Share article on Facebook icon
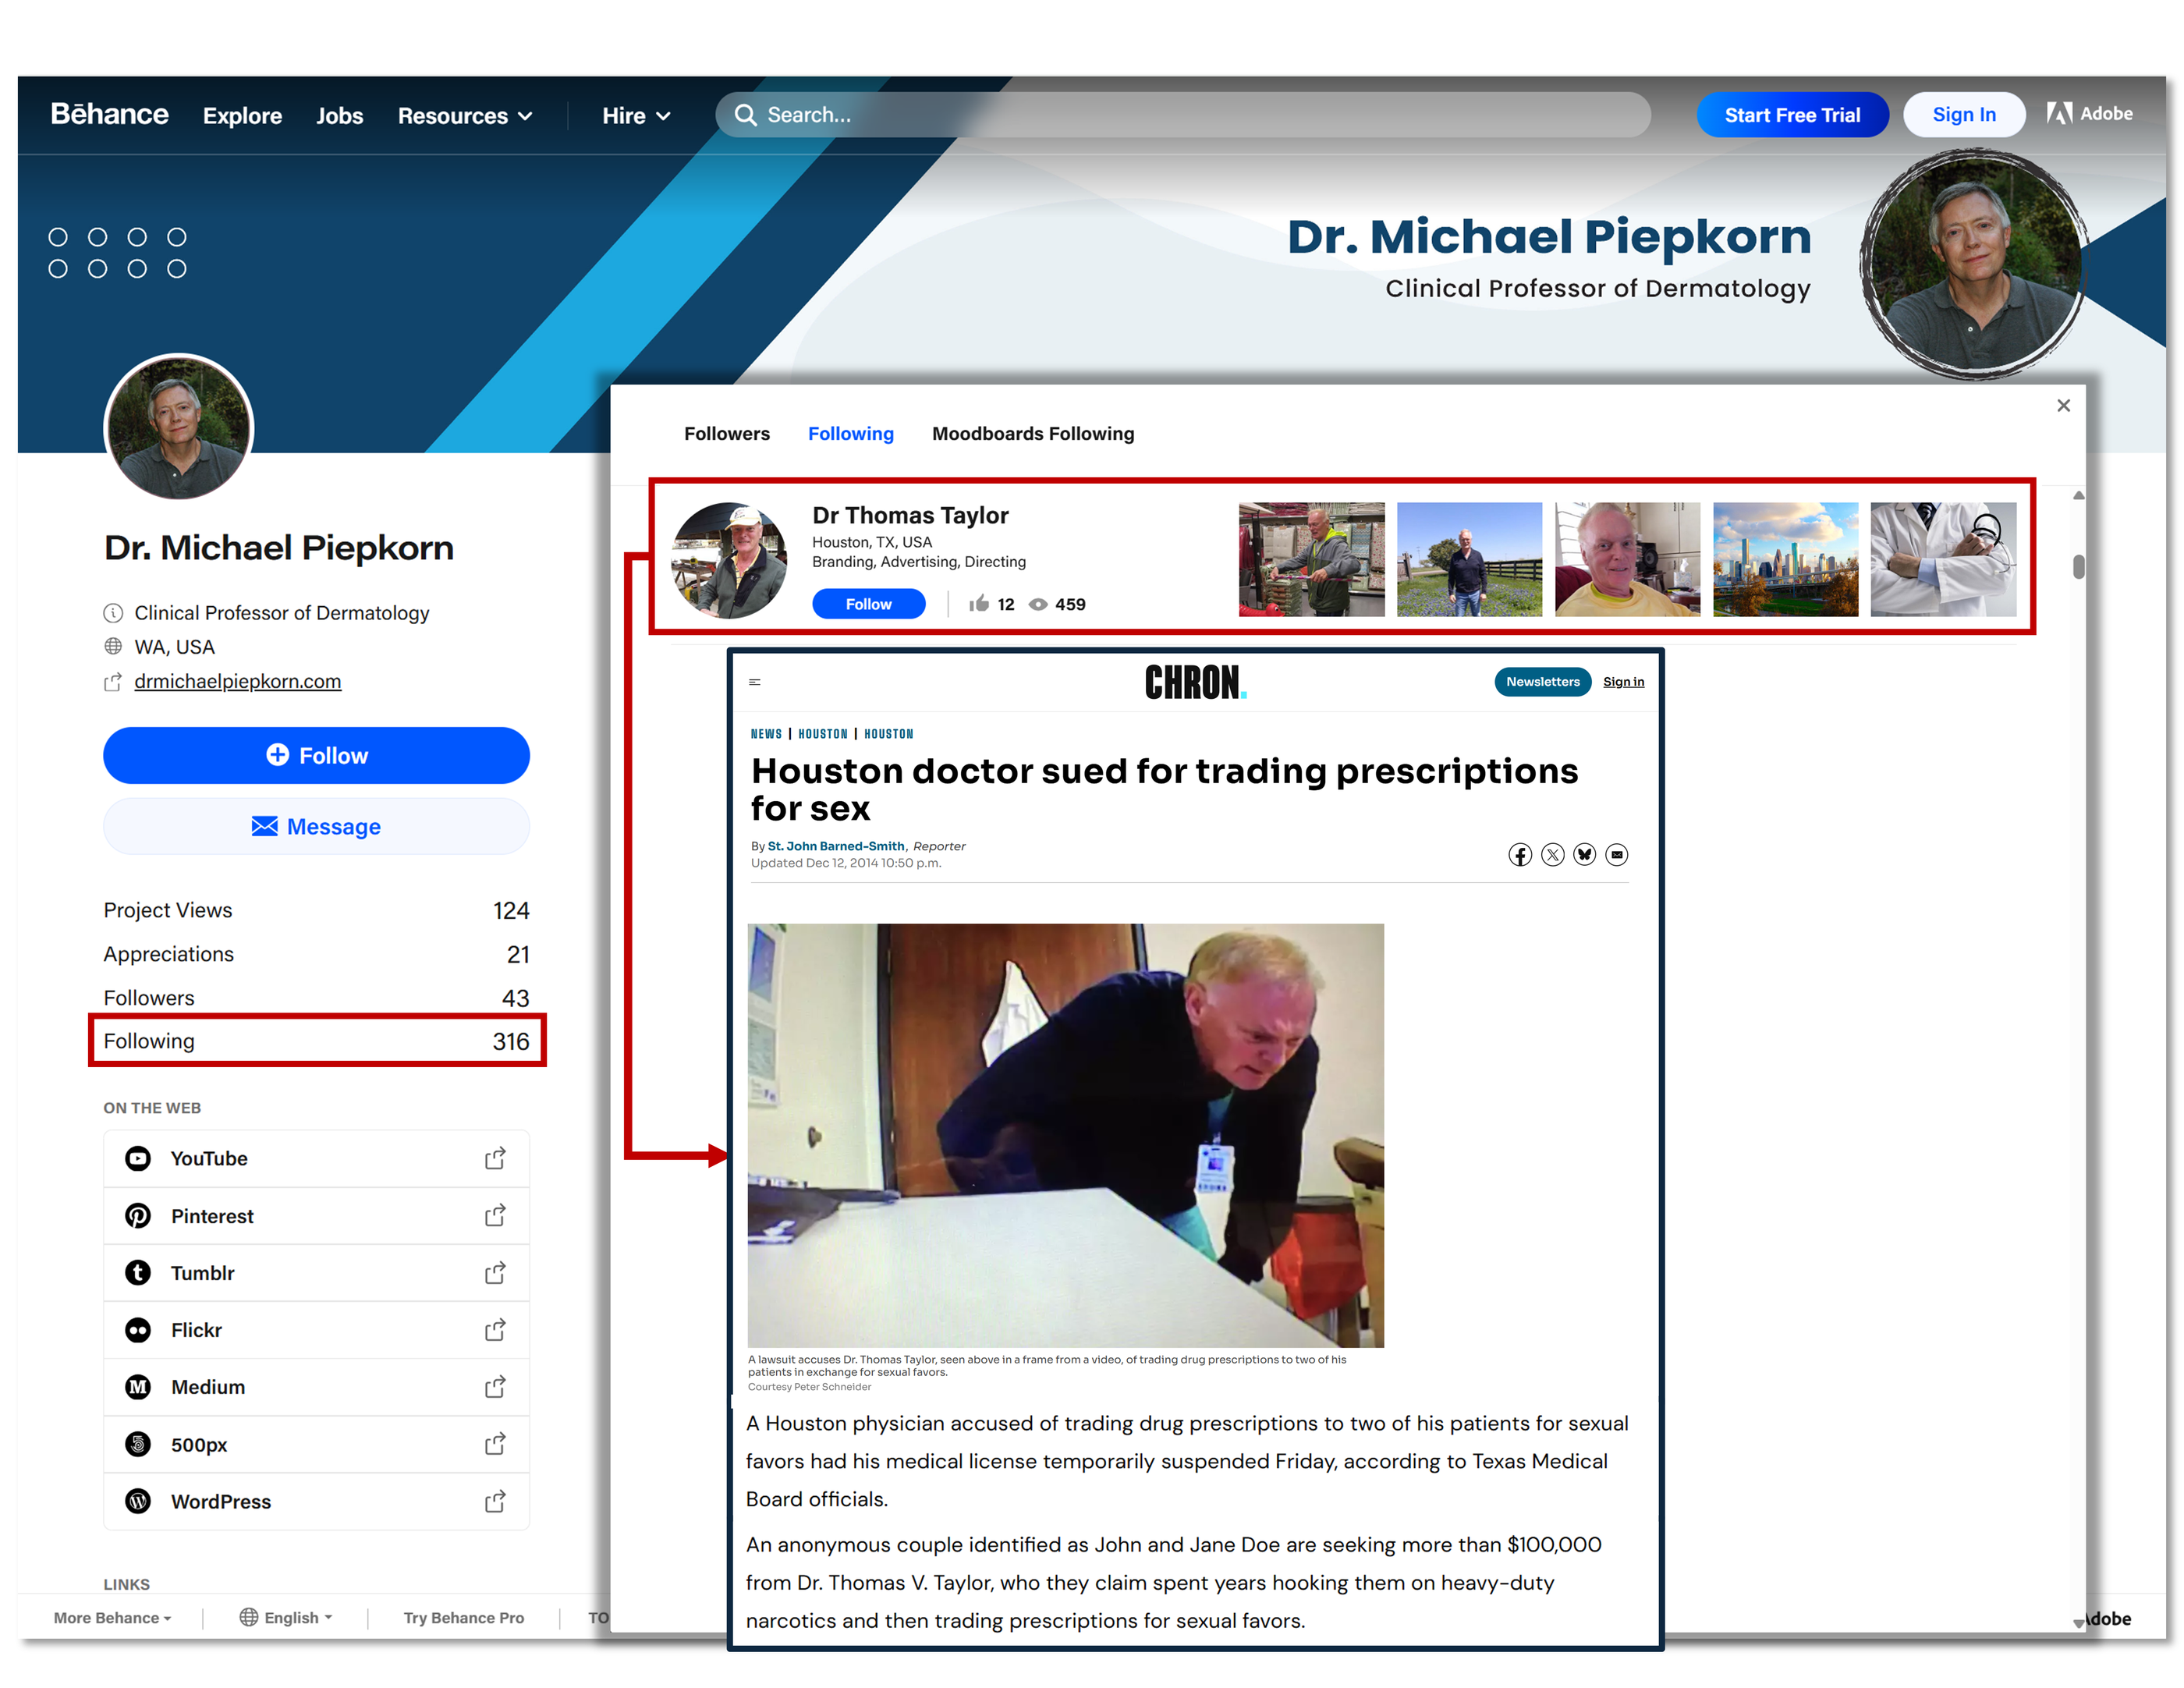Image resolution: width=2184 pixels, height=1688 pixels. [x=1520, y=854]
